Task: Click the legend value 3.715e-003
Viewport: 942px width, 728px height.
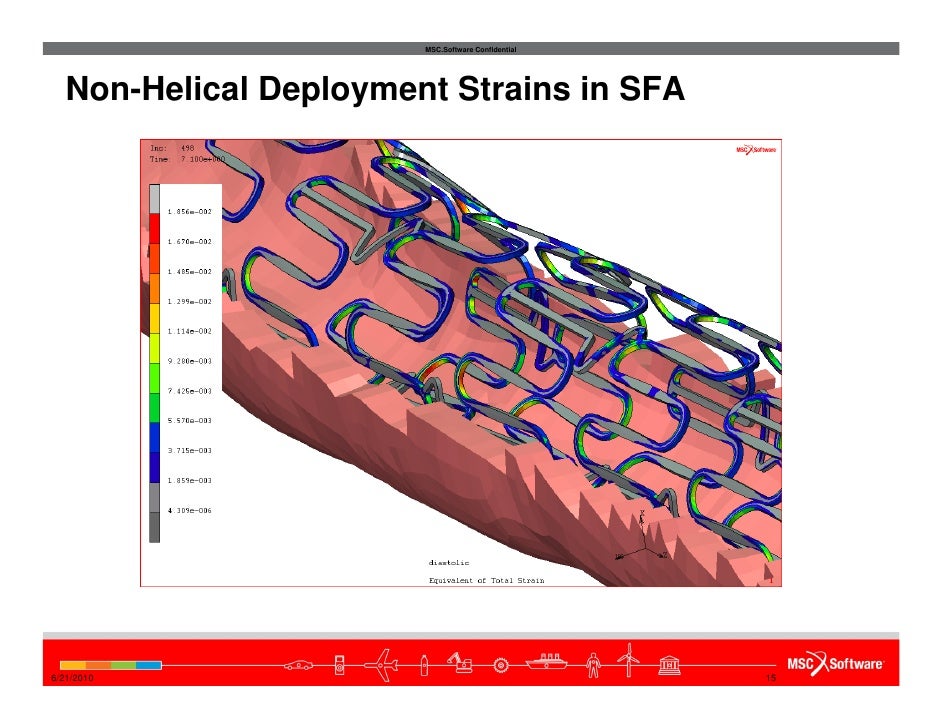Action: [190, 450]
